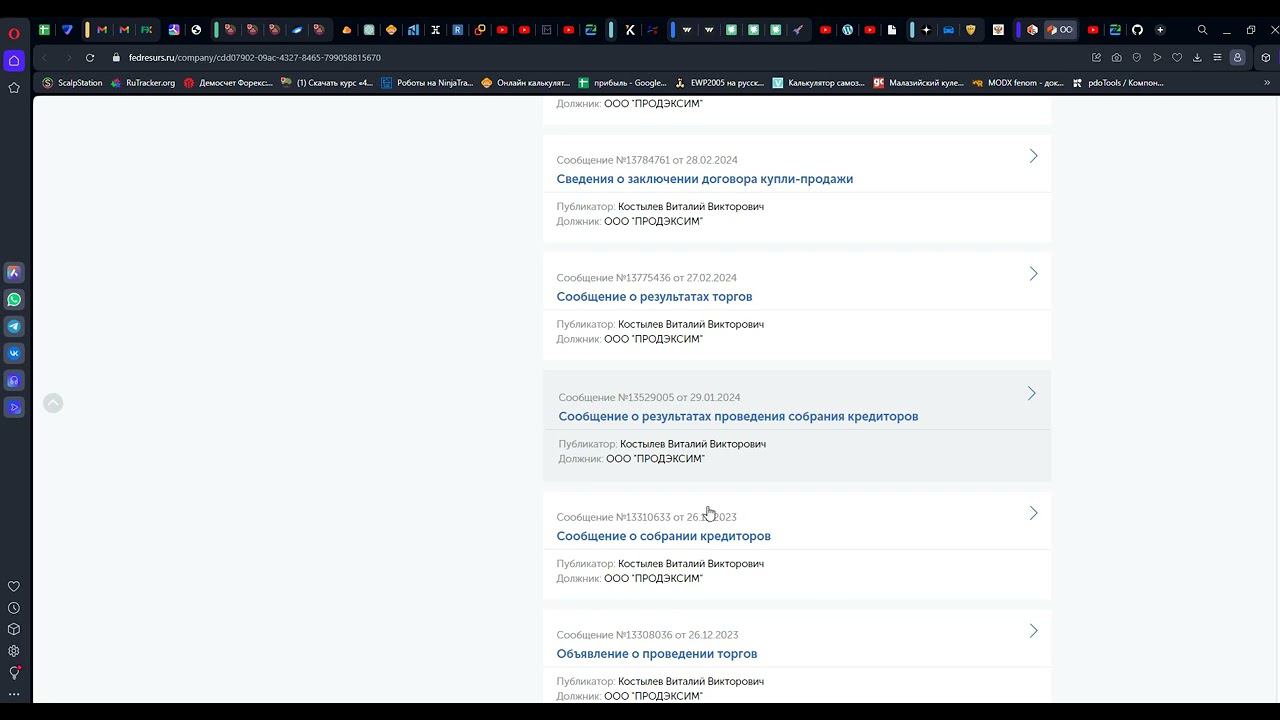
Task: Open profile account icon in toolbar
Action: [x=1237, y=57]
